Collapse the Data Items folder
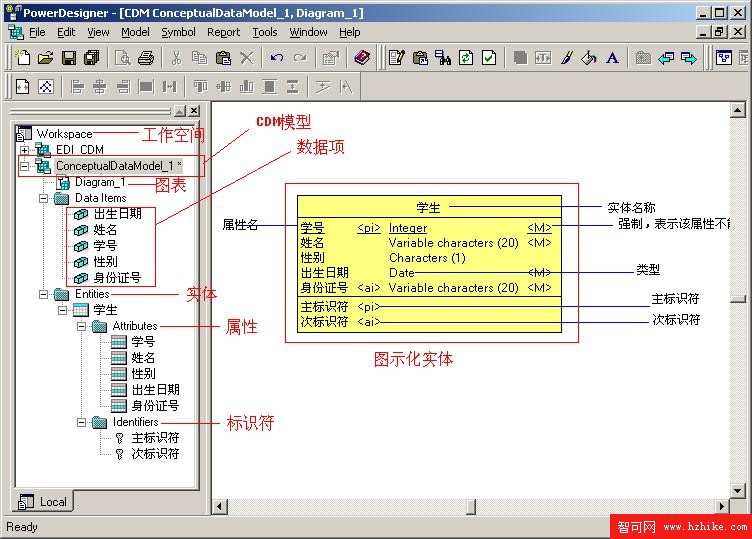 (43, 198)
